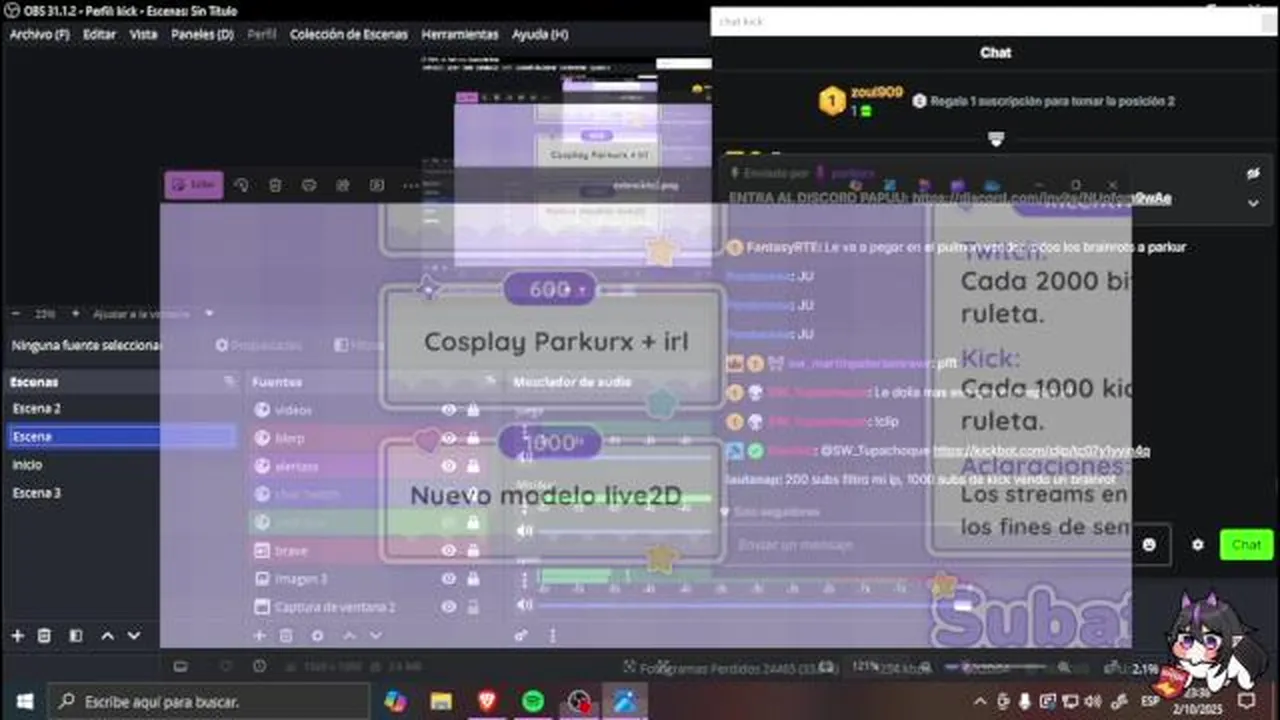Adjust the bottom audio mixer volume slider
This screenshot has height=720, width=1280.
click(x=755, y=605)
